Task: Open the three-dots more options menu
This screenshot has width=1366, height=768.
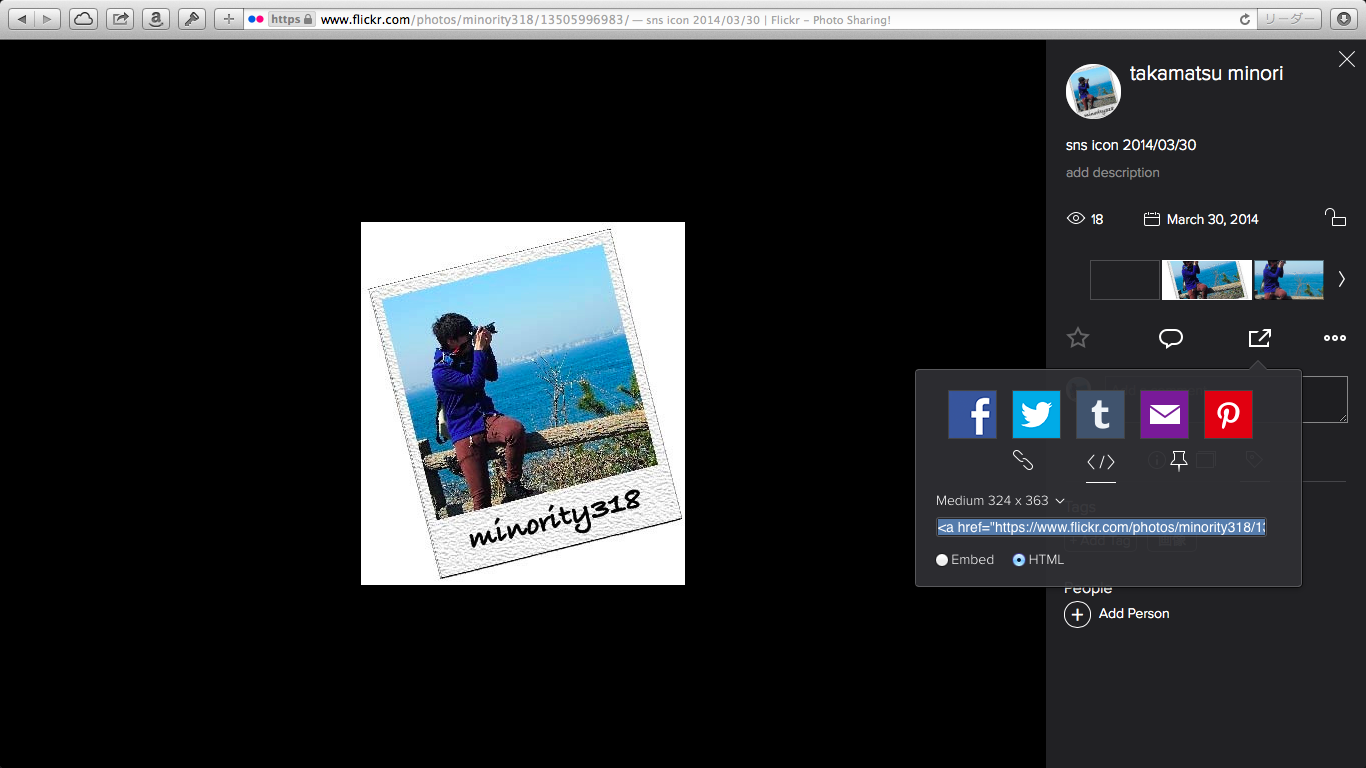Action: point(1334,338)
